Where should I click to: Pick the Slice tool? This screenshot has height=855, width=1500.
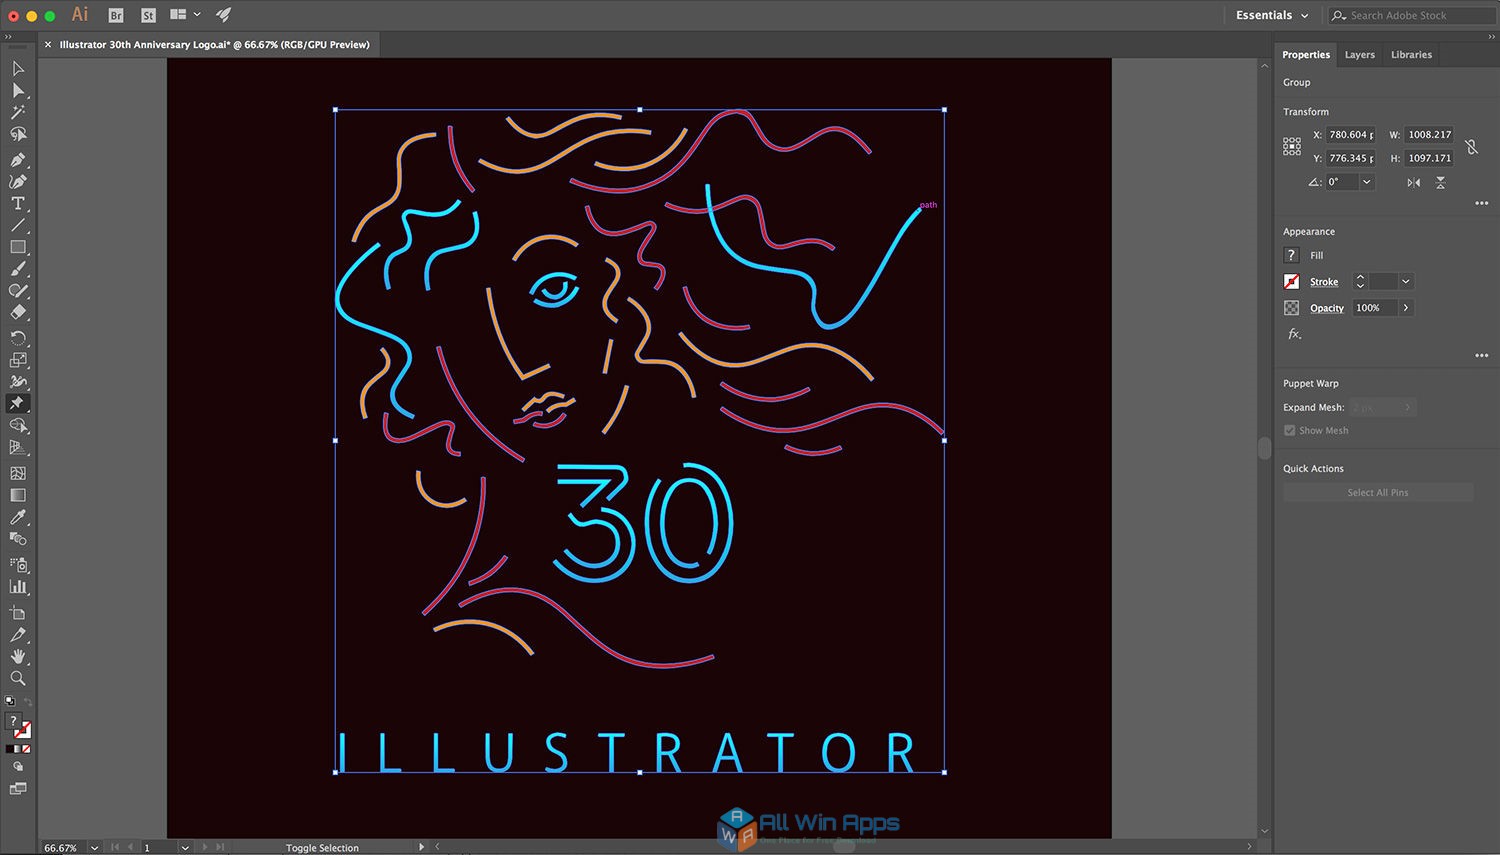[18, 635]
